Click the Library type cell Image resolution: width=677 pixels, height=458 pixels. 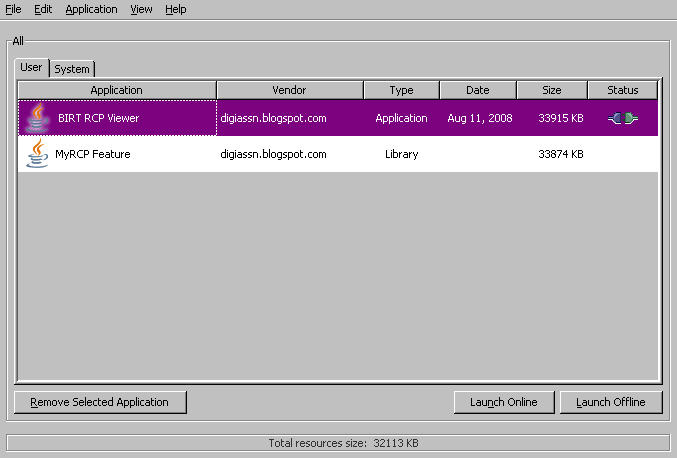[x=402, y=154]
